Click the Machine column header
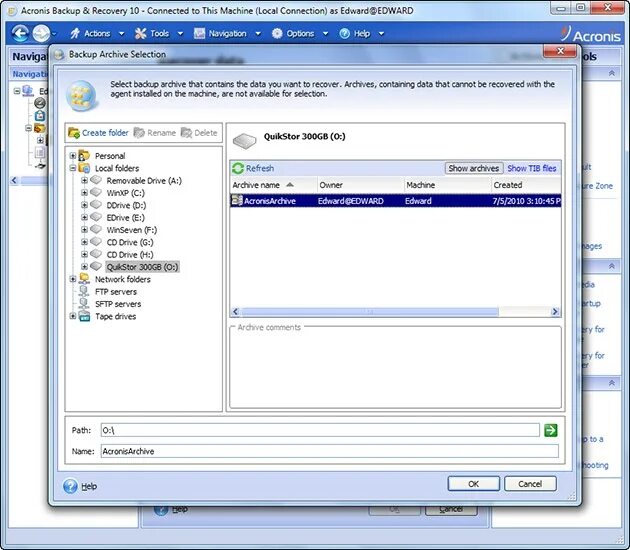The height and width of the screenshot is (550, 630). point(448,185)
